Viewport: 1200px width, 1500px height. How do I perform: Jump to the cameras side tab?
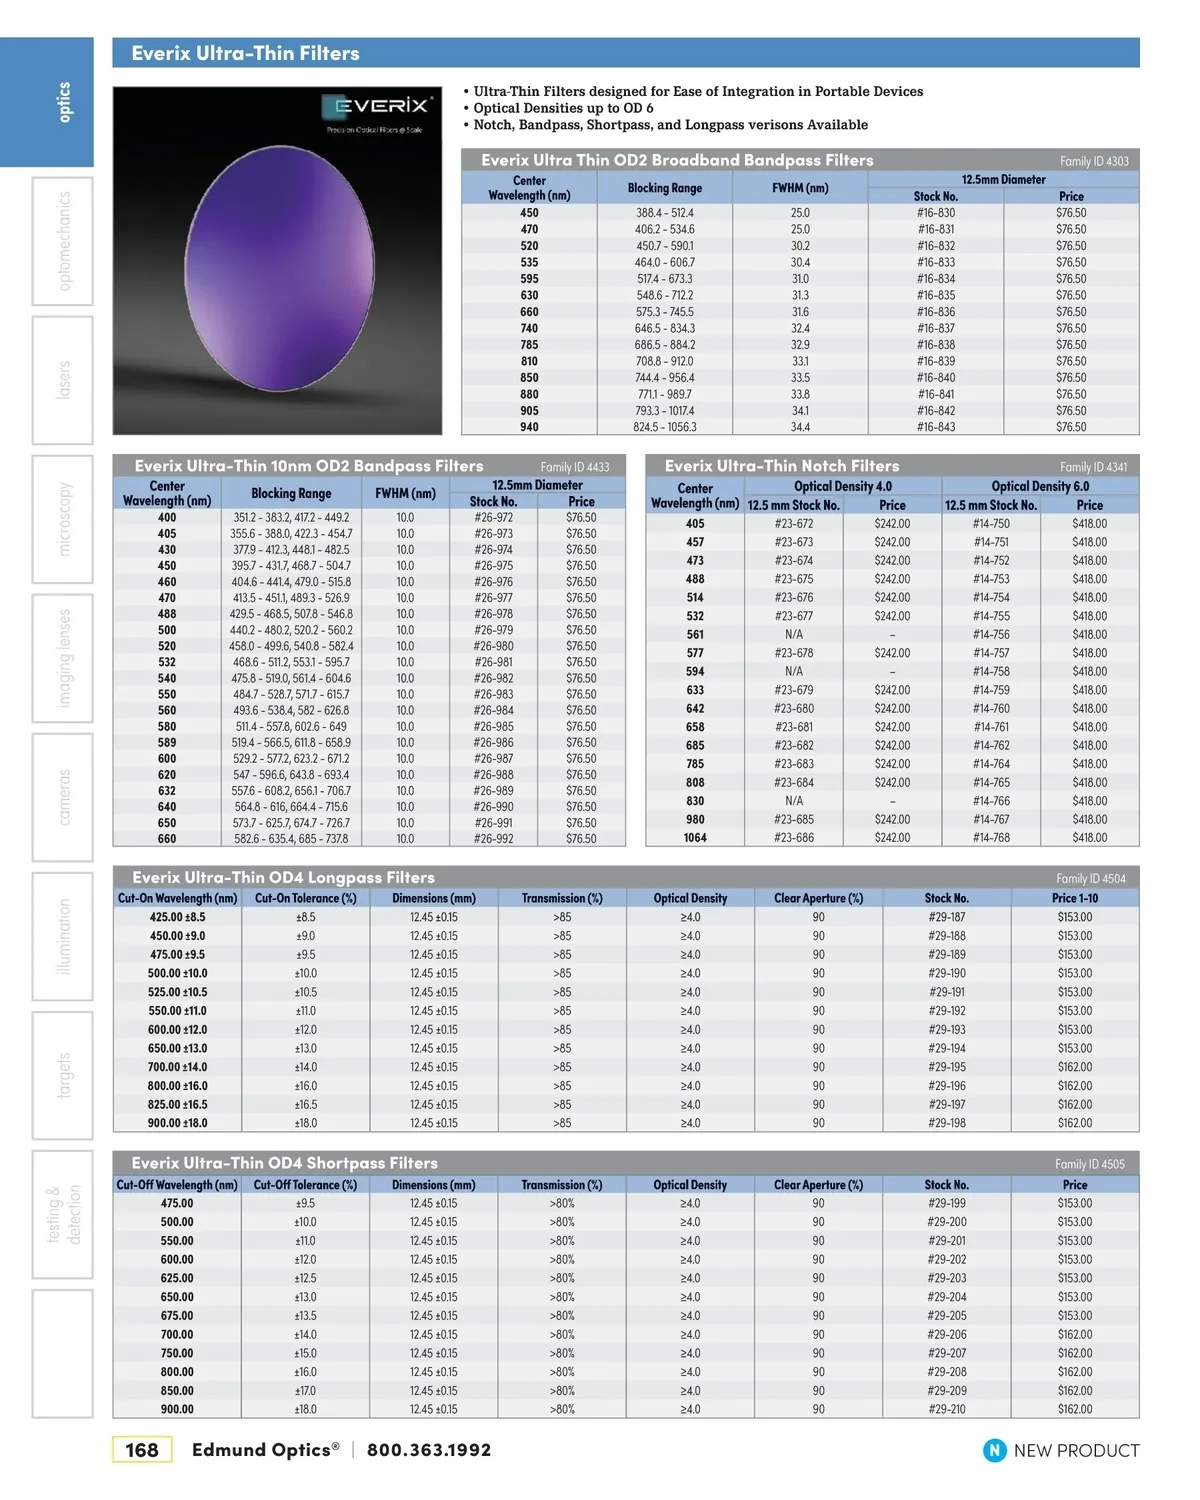[x=63, y=797]
